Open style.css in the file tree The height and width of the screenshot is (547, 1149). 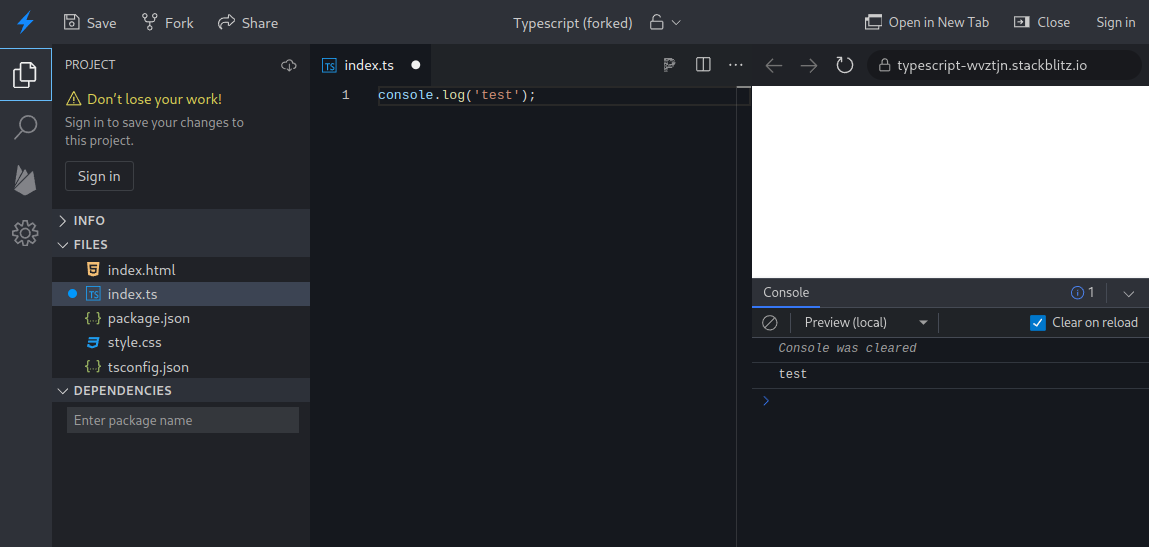181,342
